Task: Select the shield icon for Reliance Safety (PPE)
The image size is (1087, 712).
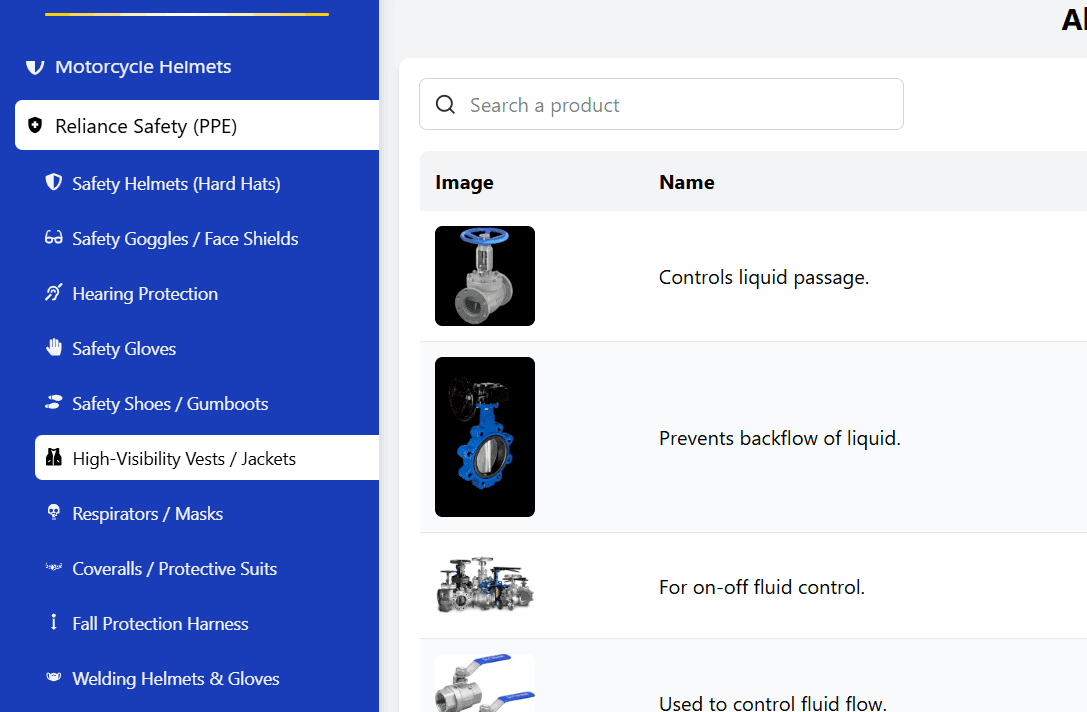Action: [x=36, y=125]
